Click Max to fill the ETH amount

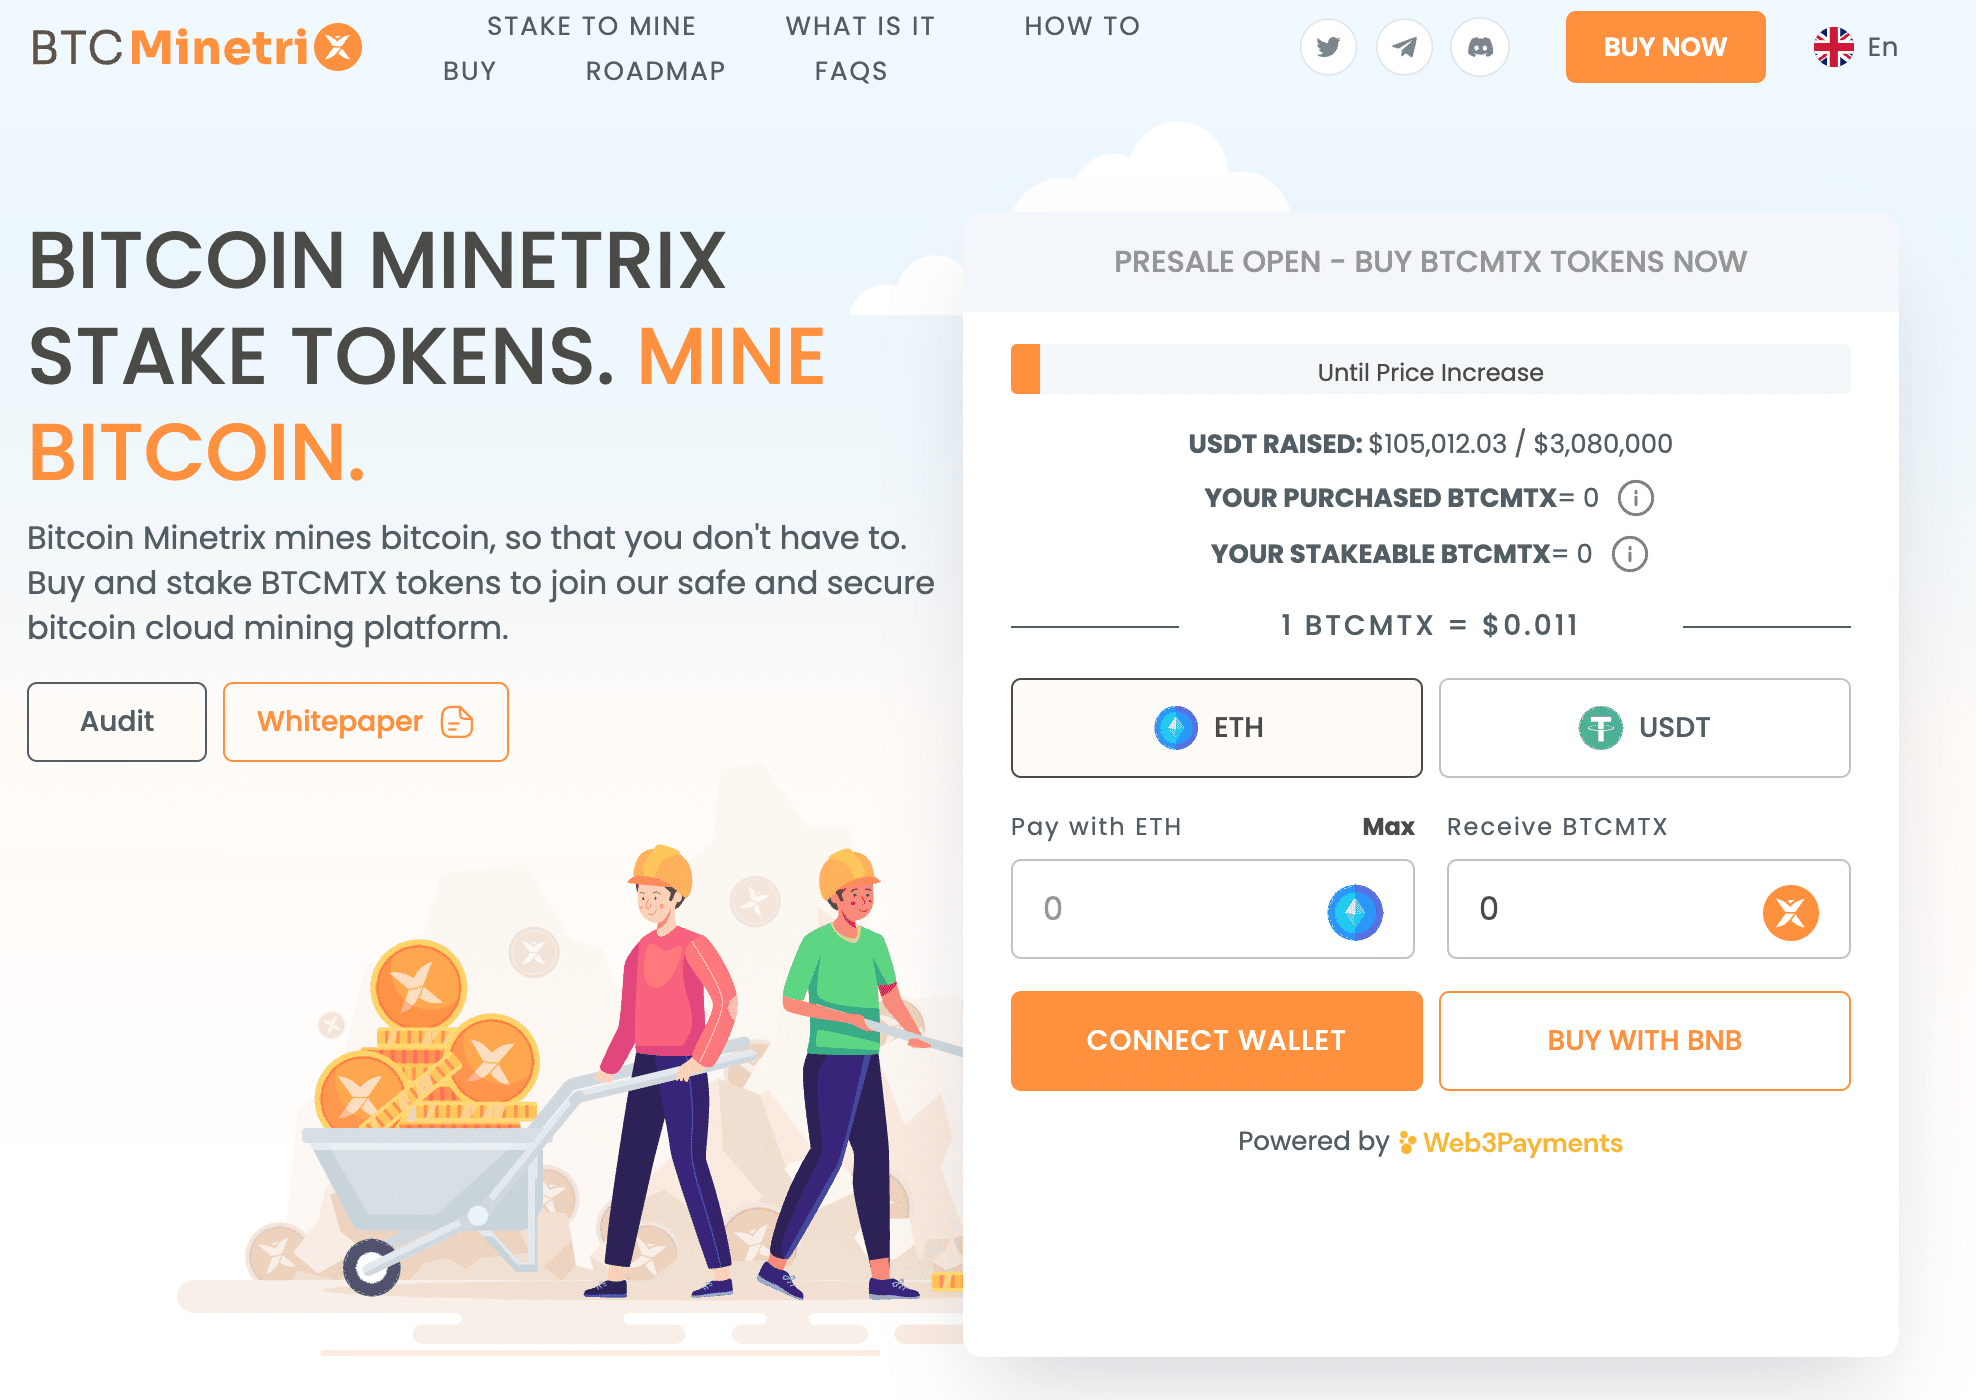1388,827
